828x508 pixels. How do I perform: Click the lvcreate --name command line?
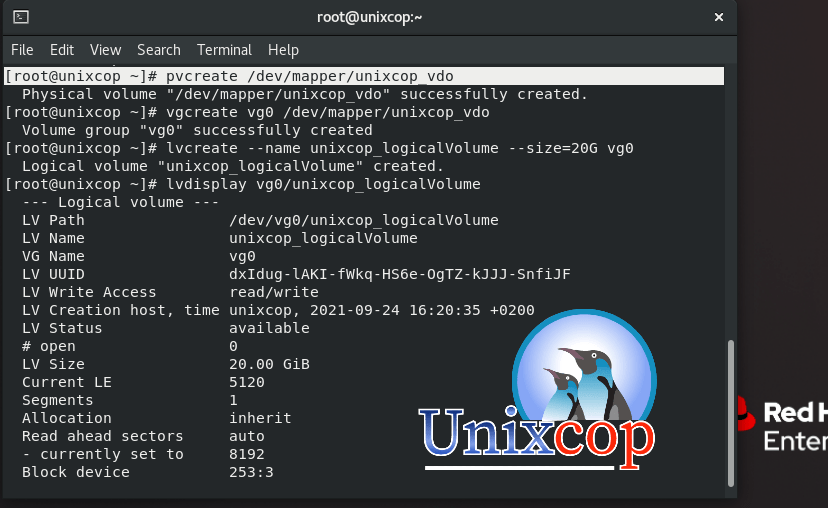[x=319, y=148]
